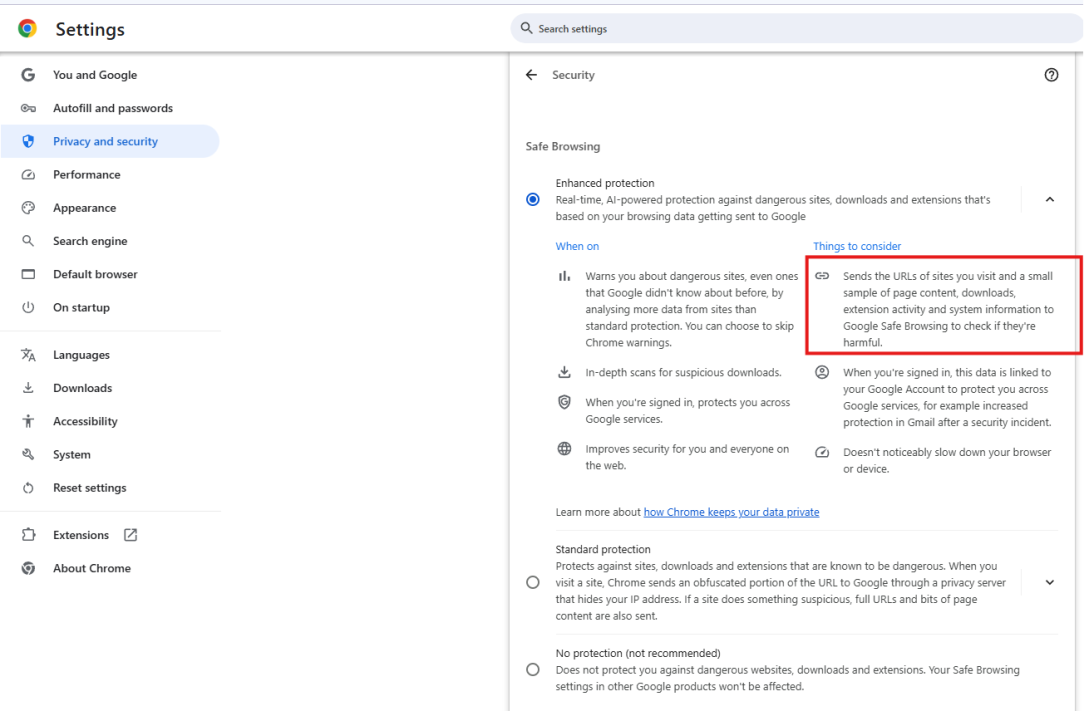
Task: Click the speedometer icon beside Performance
Action: (x=28, y=174)
